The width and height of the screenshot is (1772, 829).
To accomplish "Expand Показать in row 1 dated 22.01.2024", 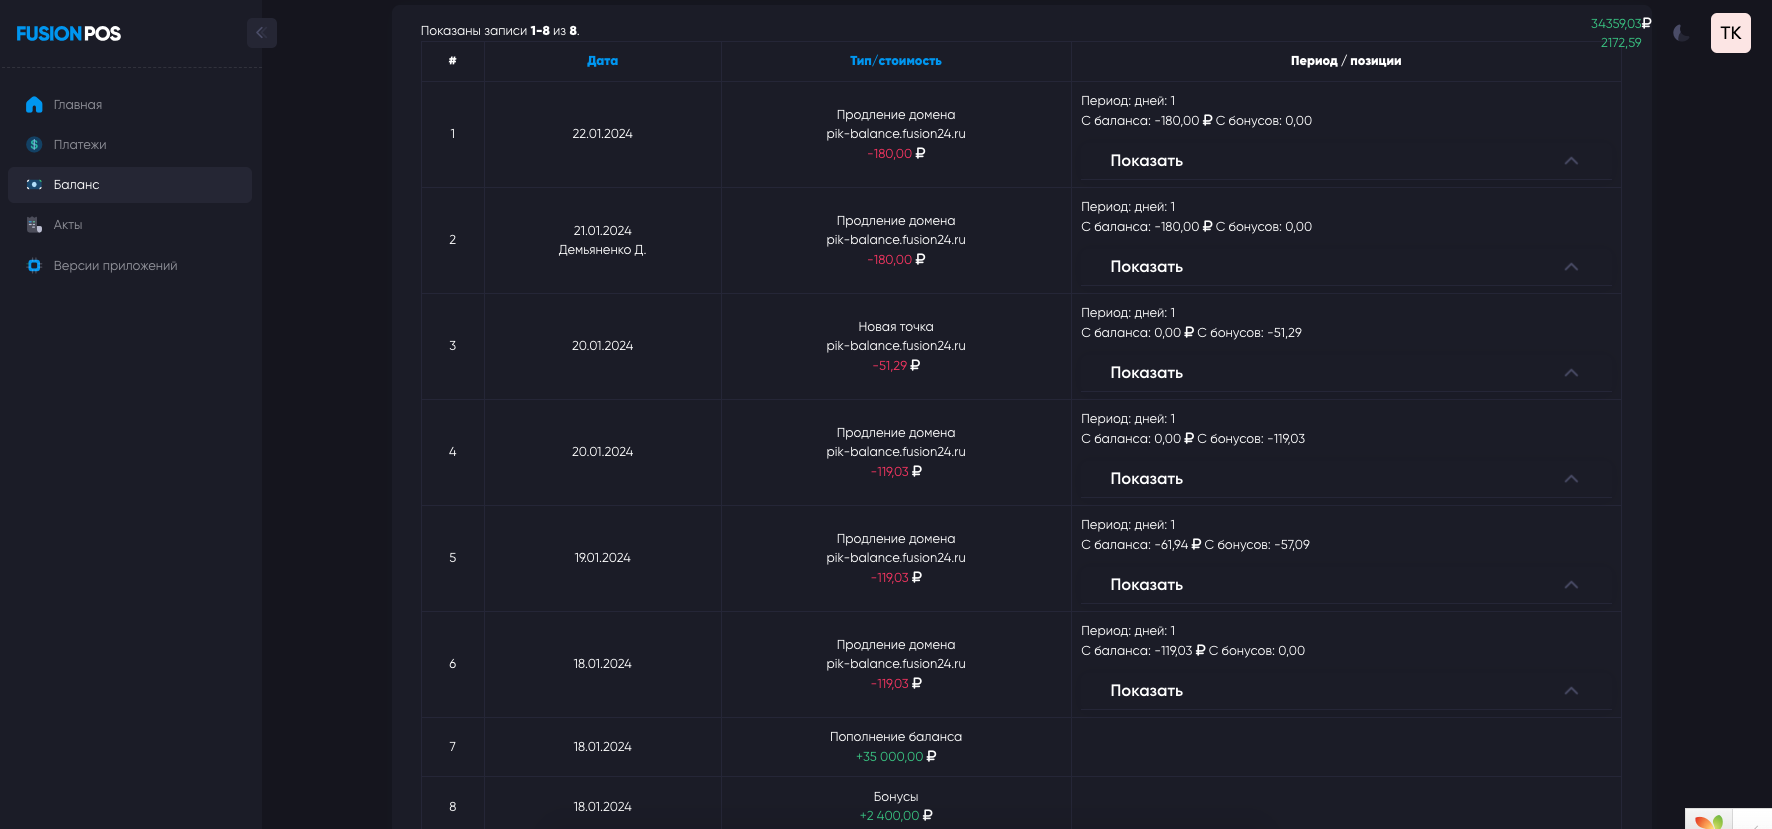I will coord(1146,161).
